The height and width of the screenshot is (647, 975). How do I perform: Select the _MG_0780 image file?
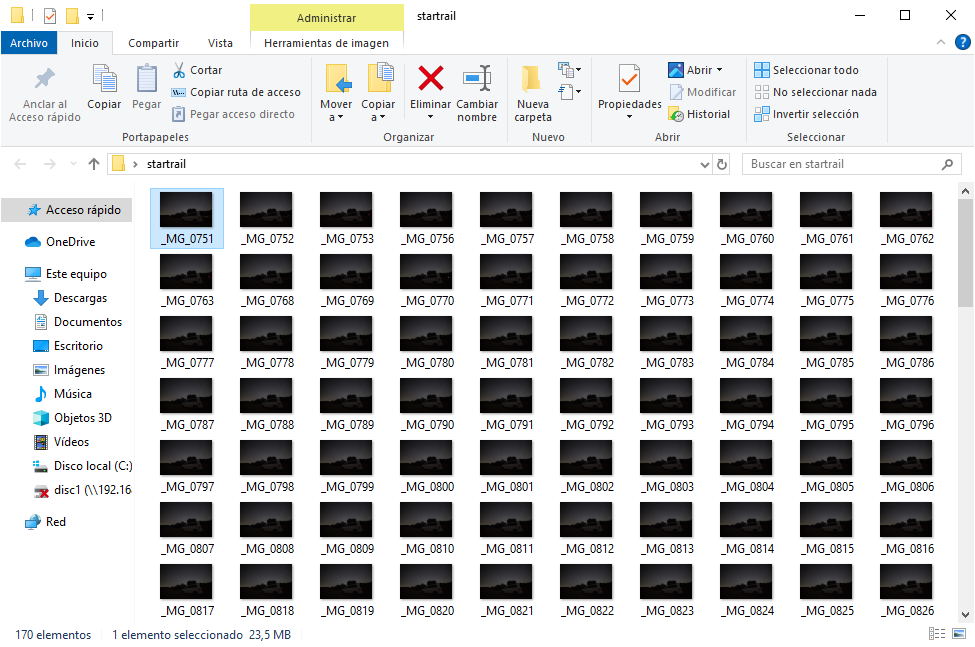point(427,342)
